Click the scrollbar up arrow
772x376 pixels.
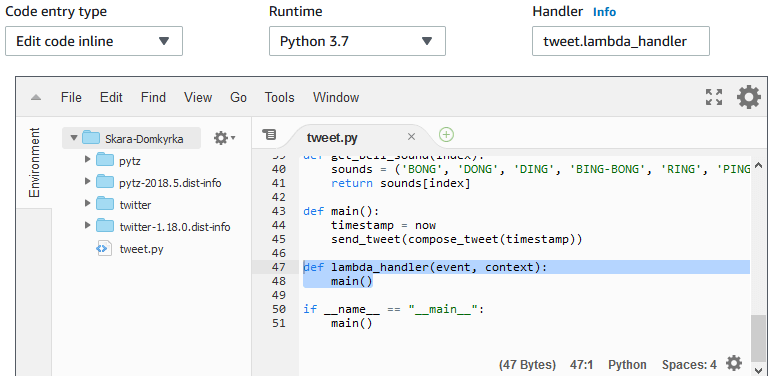click(x=759, y=165)
